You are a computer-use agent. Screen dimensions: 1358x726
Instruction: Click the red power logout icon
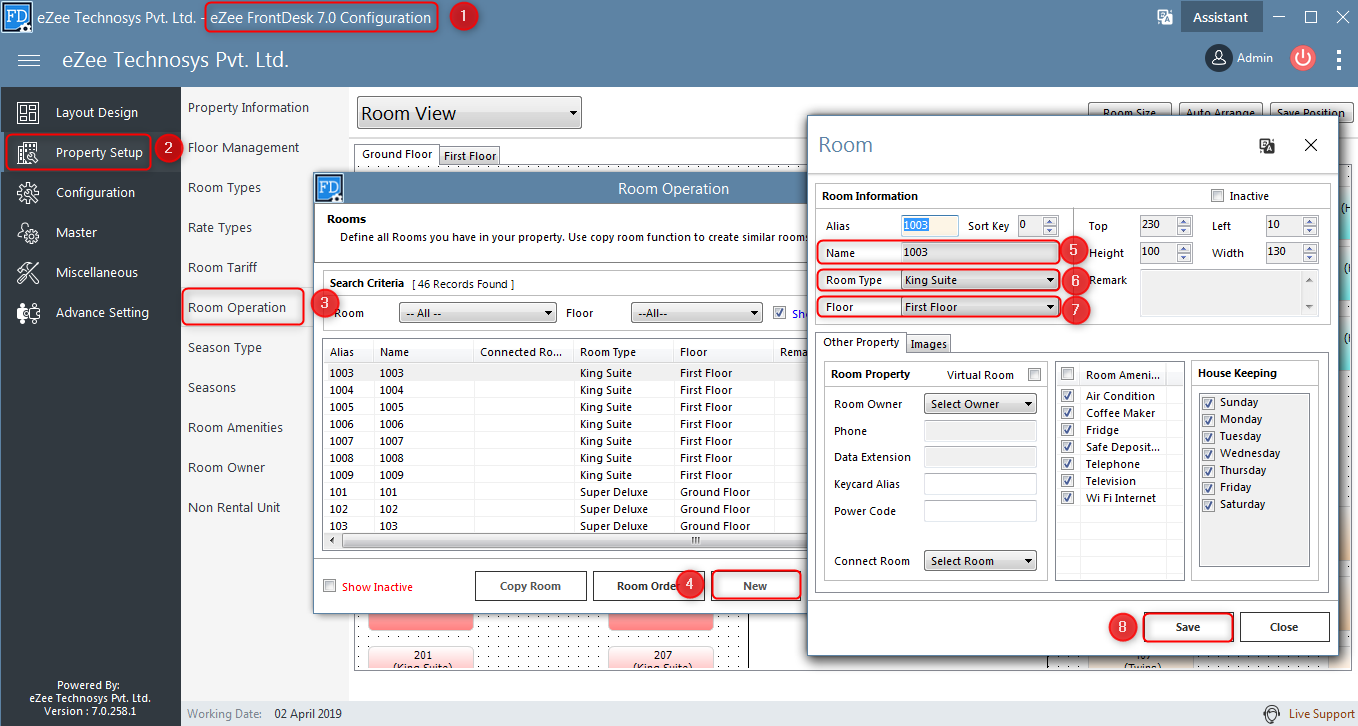(x=1302, y=58)
